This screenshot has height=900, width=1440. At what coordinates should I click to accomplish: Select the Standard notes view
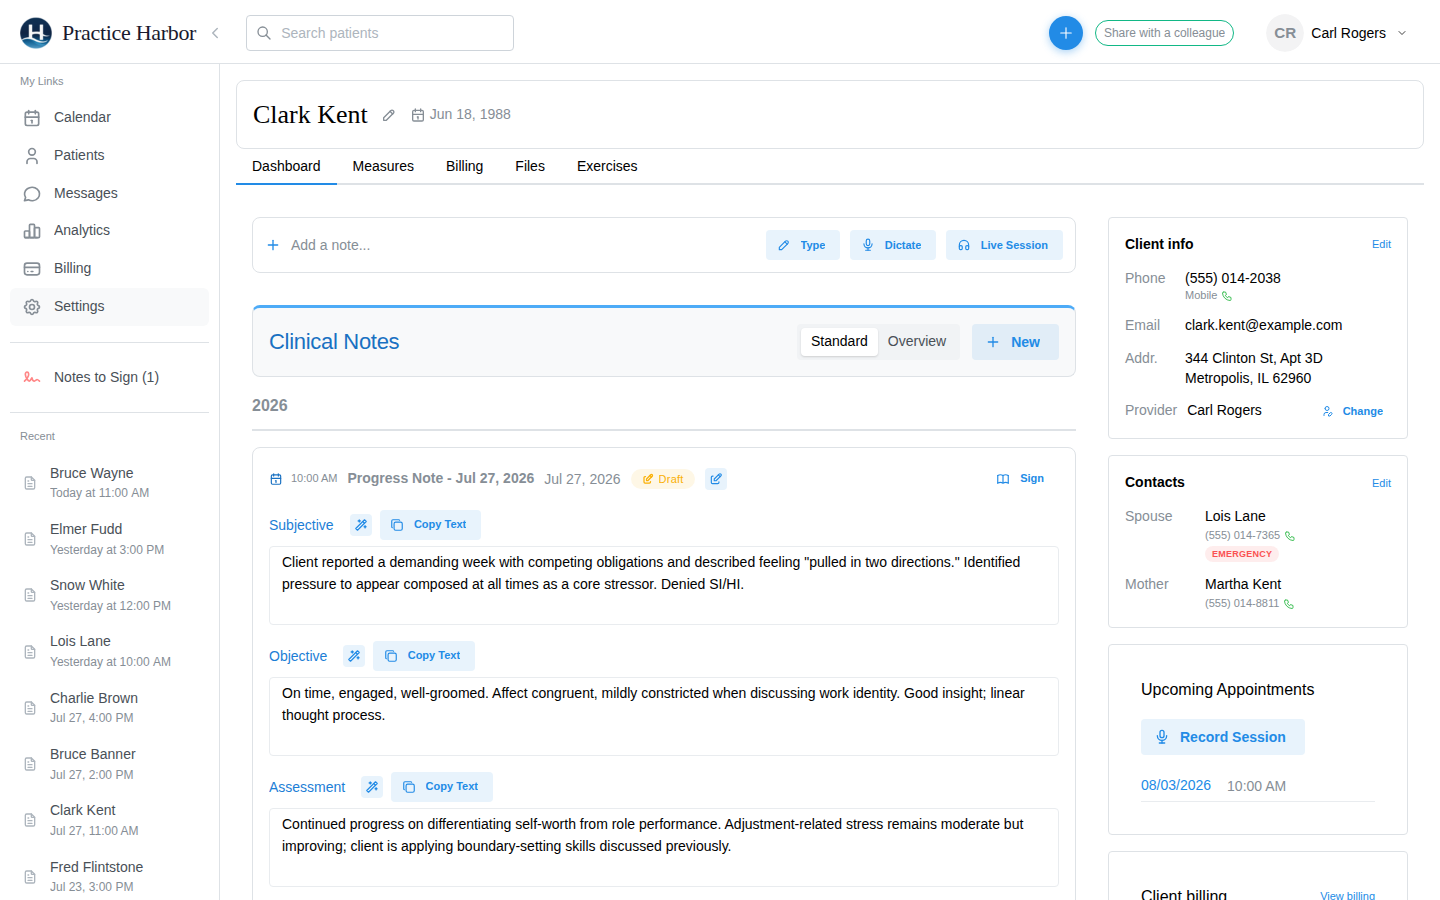[839, 341]
